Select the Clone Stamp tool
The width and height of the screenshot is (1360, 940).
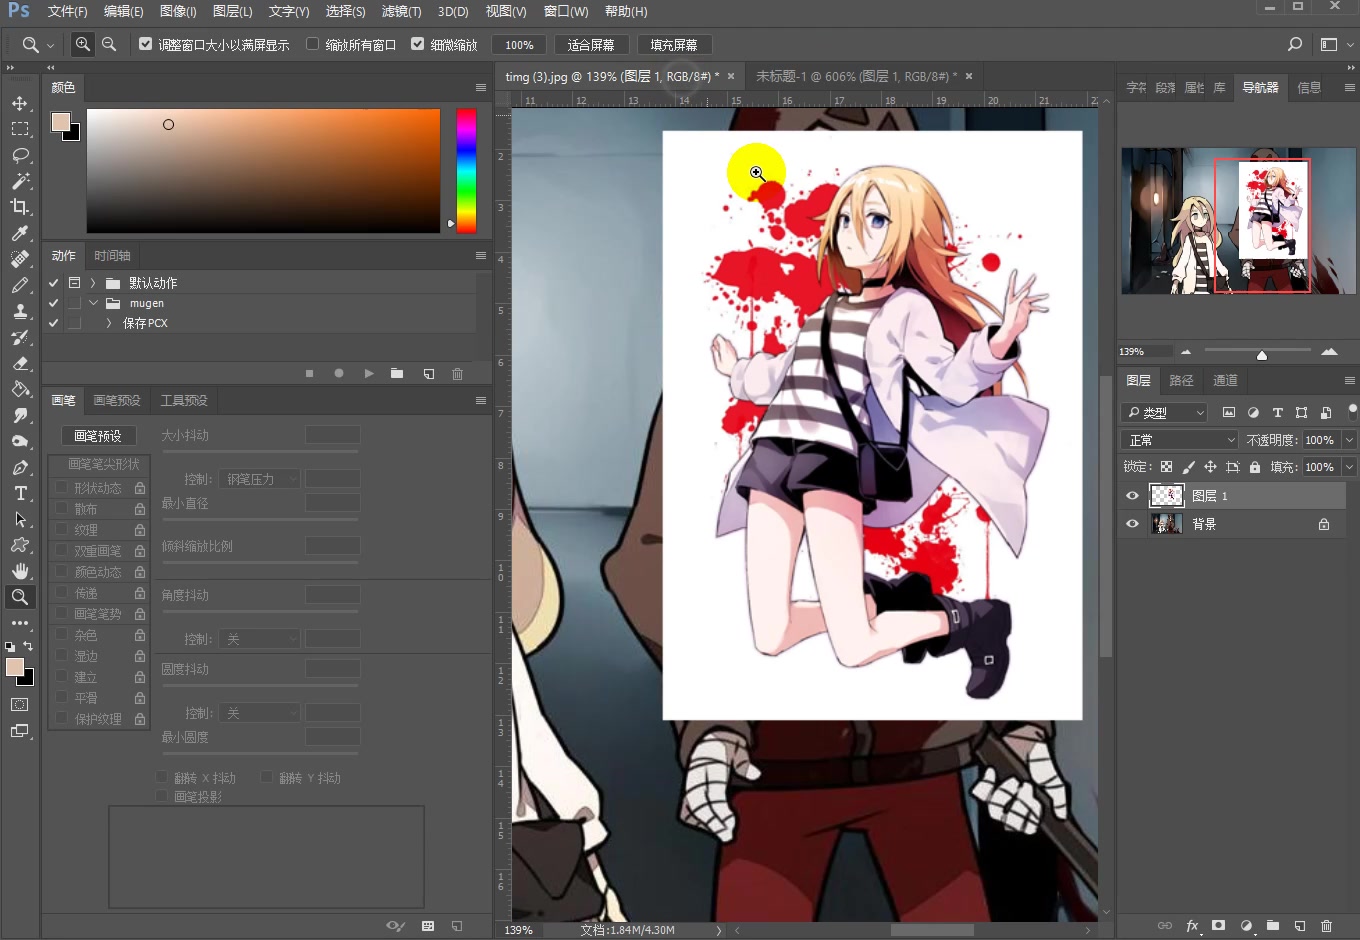click(x=20, y=311)
